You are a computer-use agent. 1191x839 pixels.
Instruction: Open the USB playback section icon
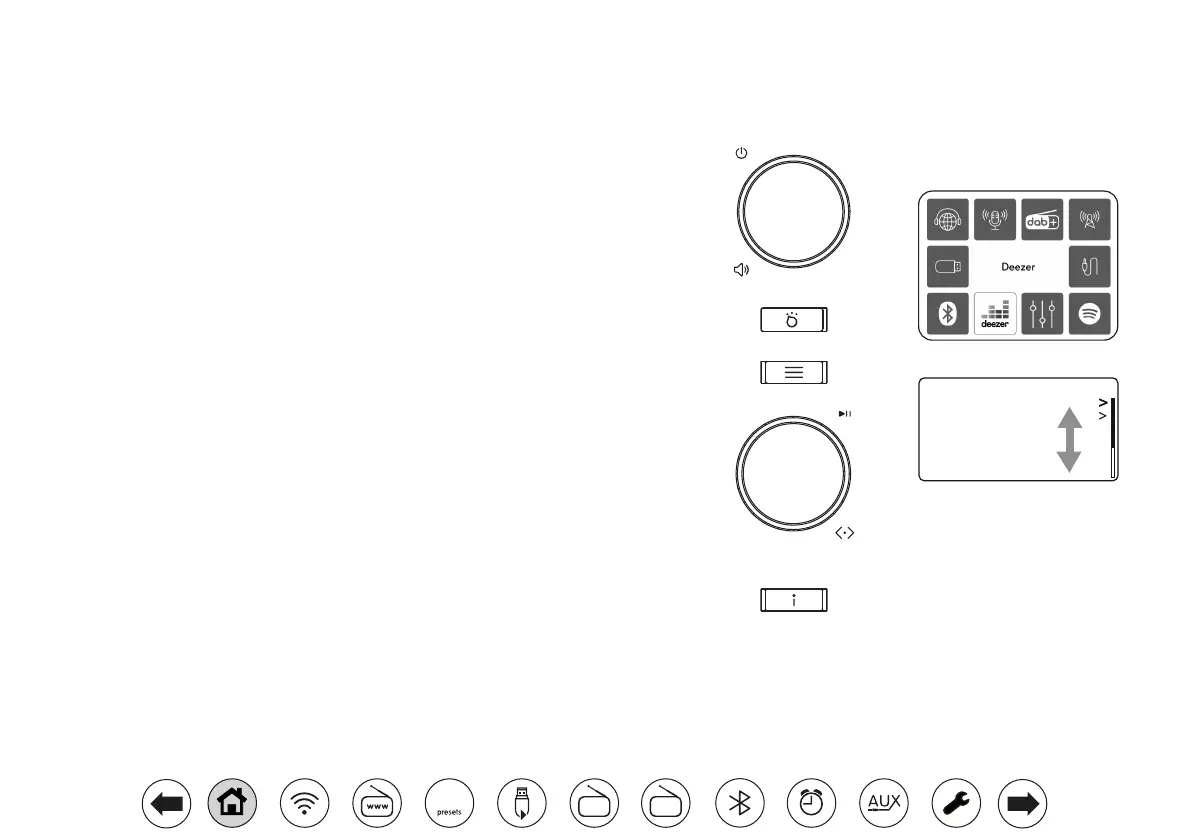coord(522,803)
